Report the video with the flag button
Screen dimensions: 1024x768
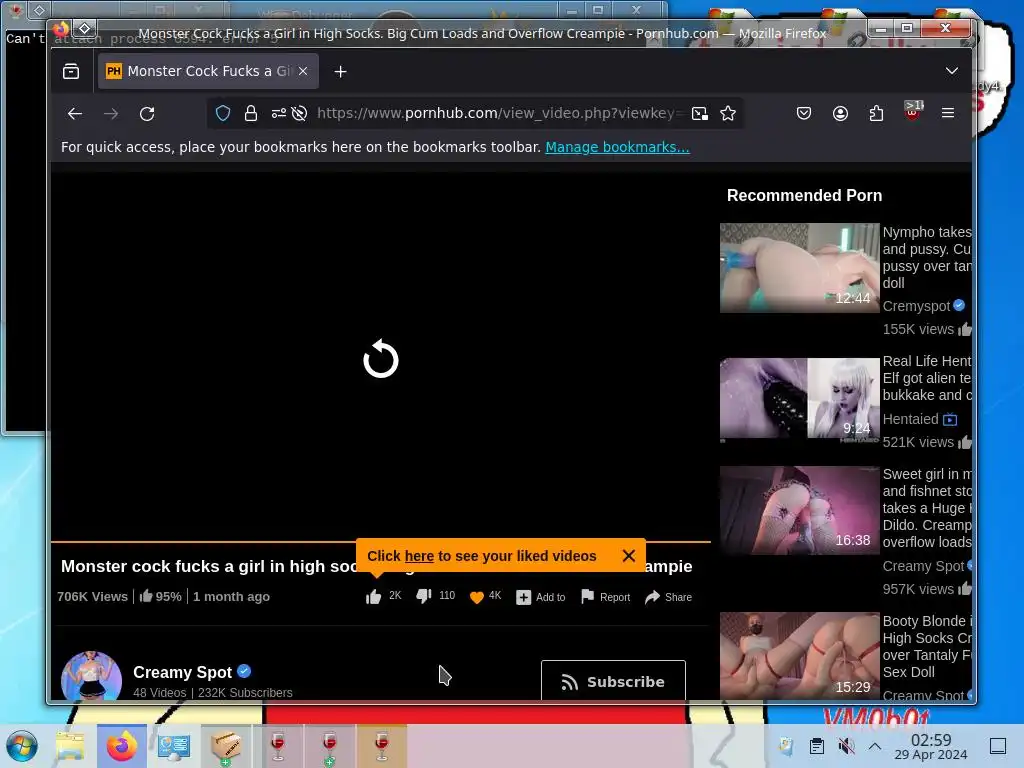[x=605, y=597]
